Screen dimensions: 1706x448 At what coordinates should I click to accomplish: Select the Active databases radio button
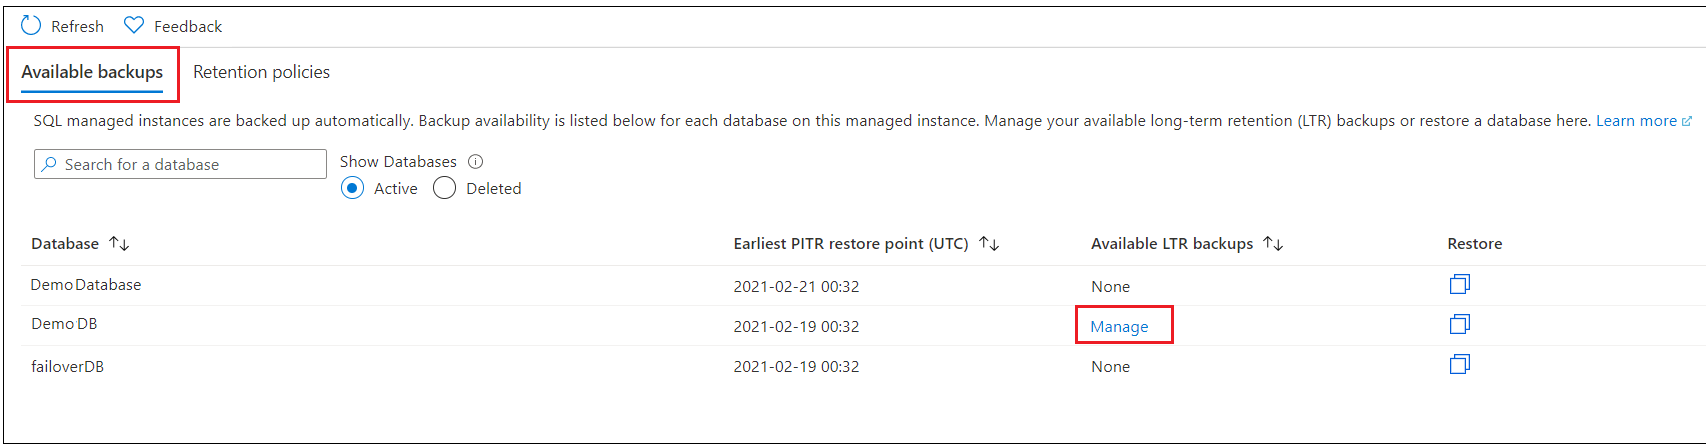[x=352, y=188]
